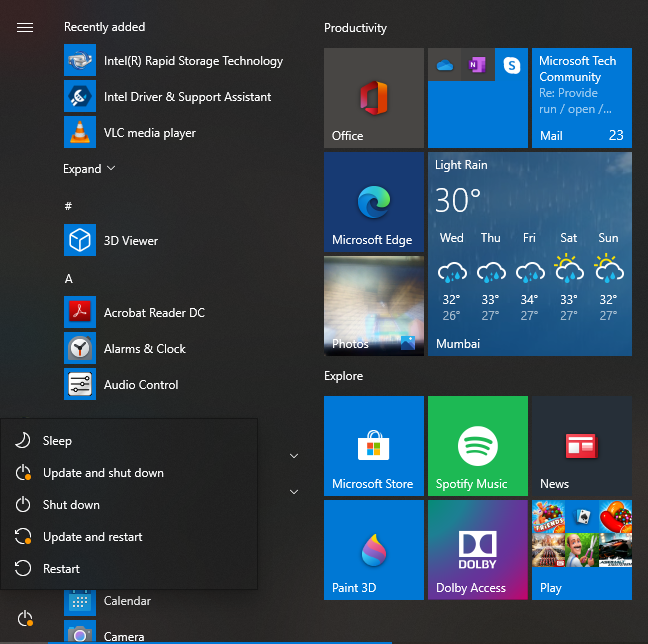
Task: Open the News tile
Action: tap(582, 446)
